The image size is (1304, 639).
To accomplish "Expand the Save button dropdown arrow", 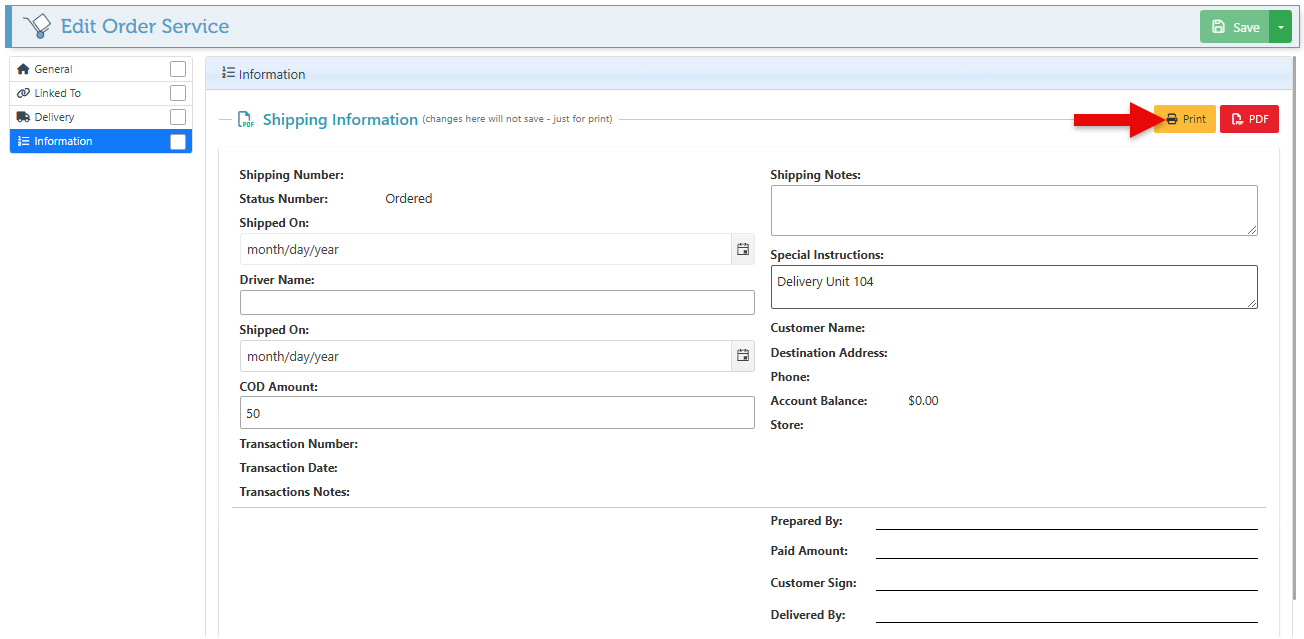I will point(1280,27).
